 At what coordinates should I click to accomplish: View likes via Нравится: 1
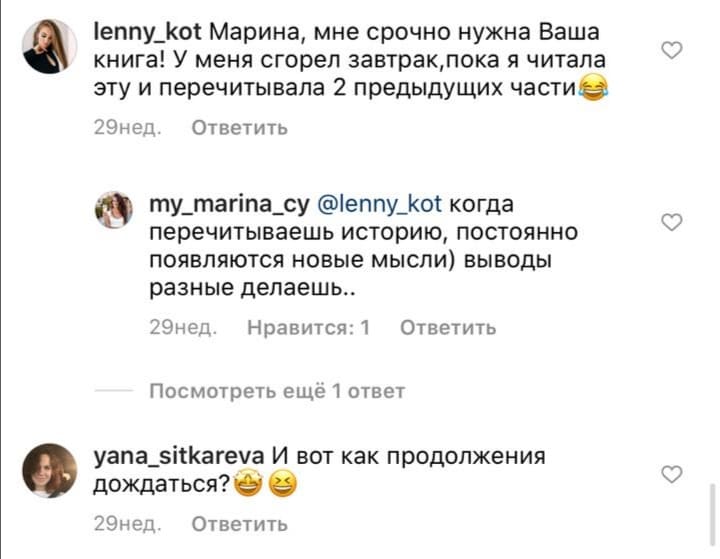[x=308, y=327]
